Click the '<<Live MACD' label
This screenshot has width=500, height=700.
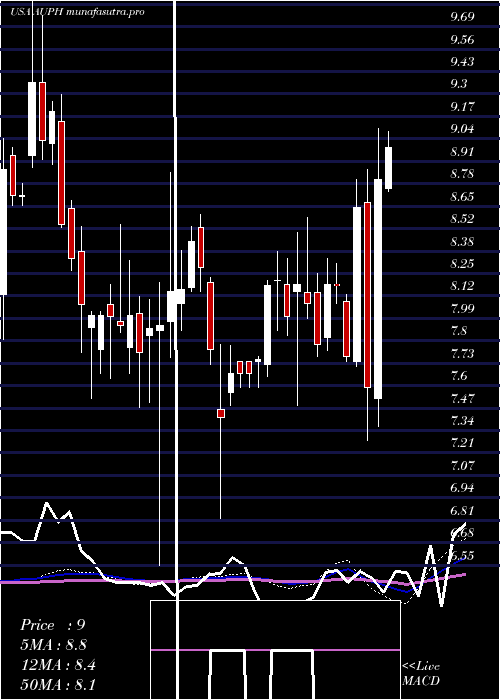(x=421, y=673)
